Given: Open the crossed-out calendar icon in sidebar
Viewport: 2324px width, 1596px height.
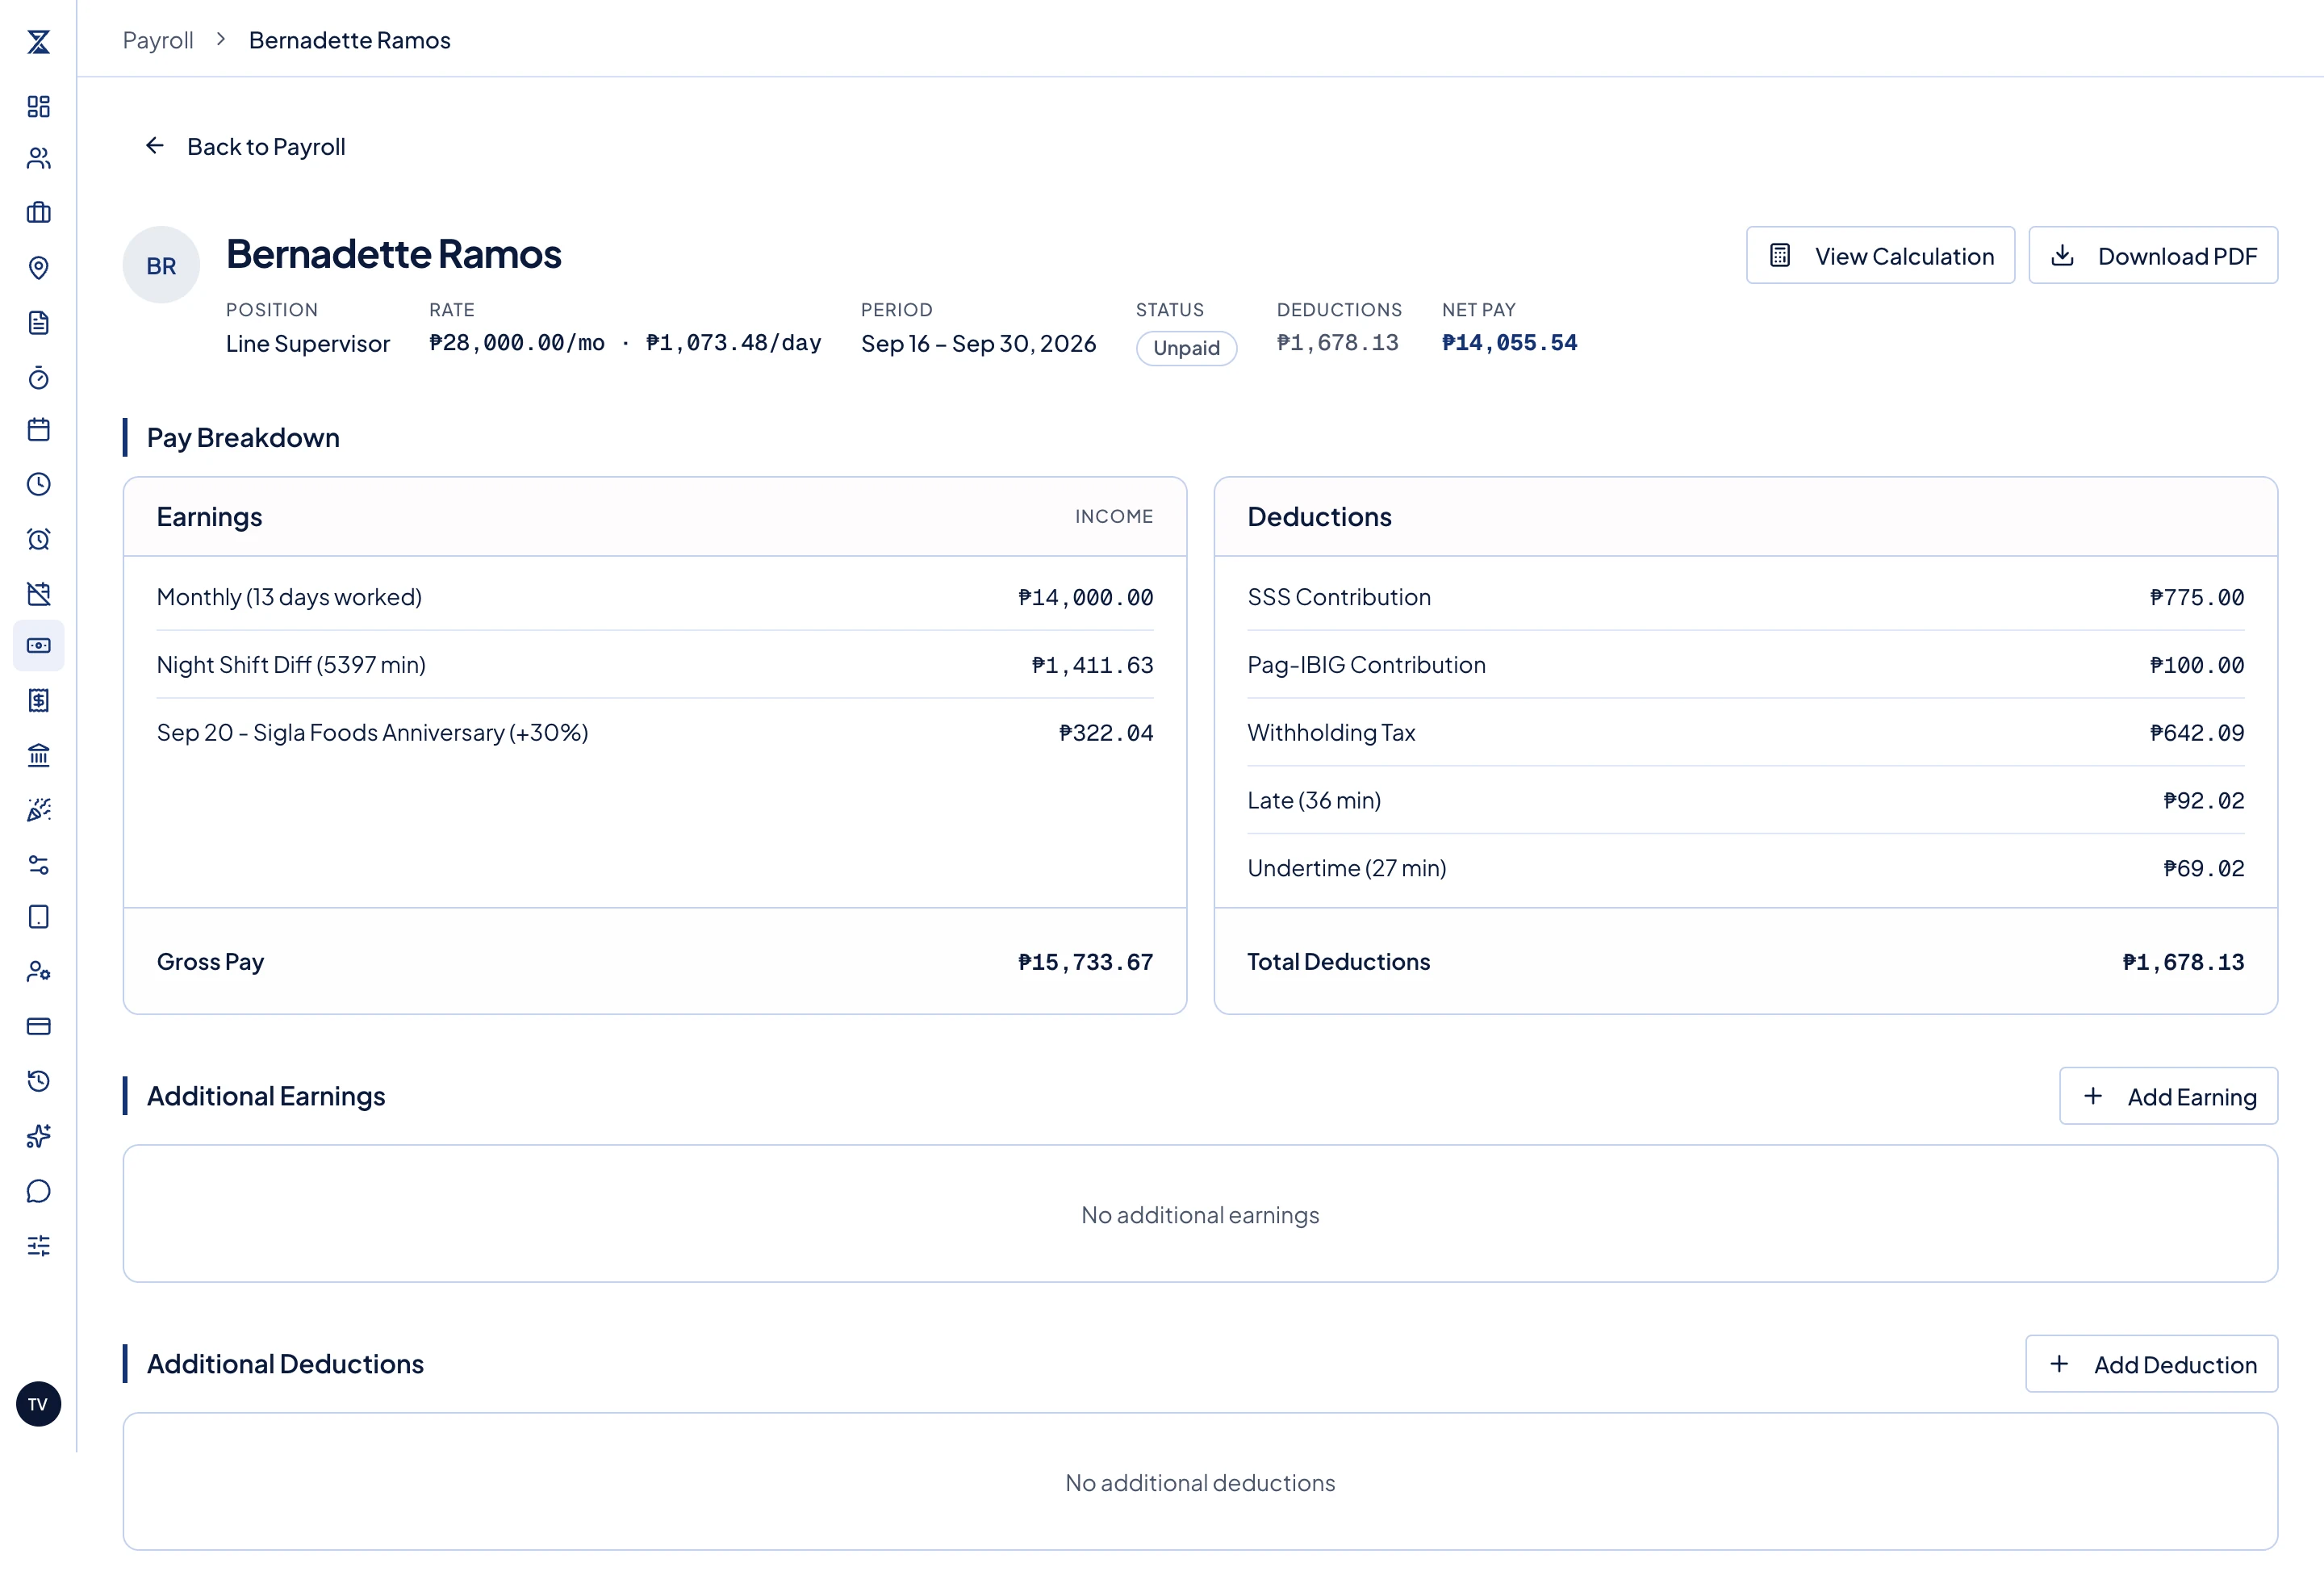Looking at the screenshot, I should [38, 595].
